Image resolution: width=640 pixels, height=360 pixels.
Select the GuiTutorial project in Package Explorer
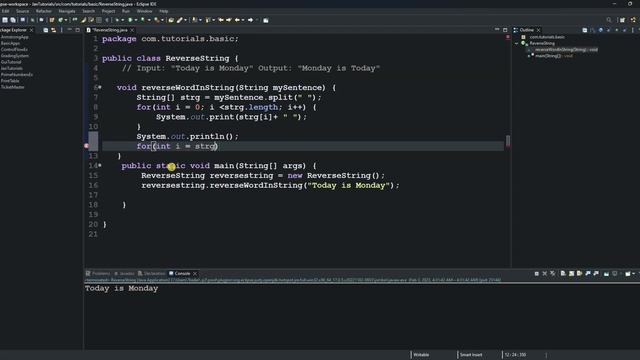[11, 62]
